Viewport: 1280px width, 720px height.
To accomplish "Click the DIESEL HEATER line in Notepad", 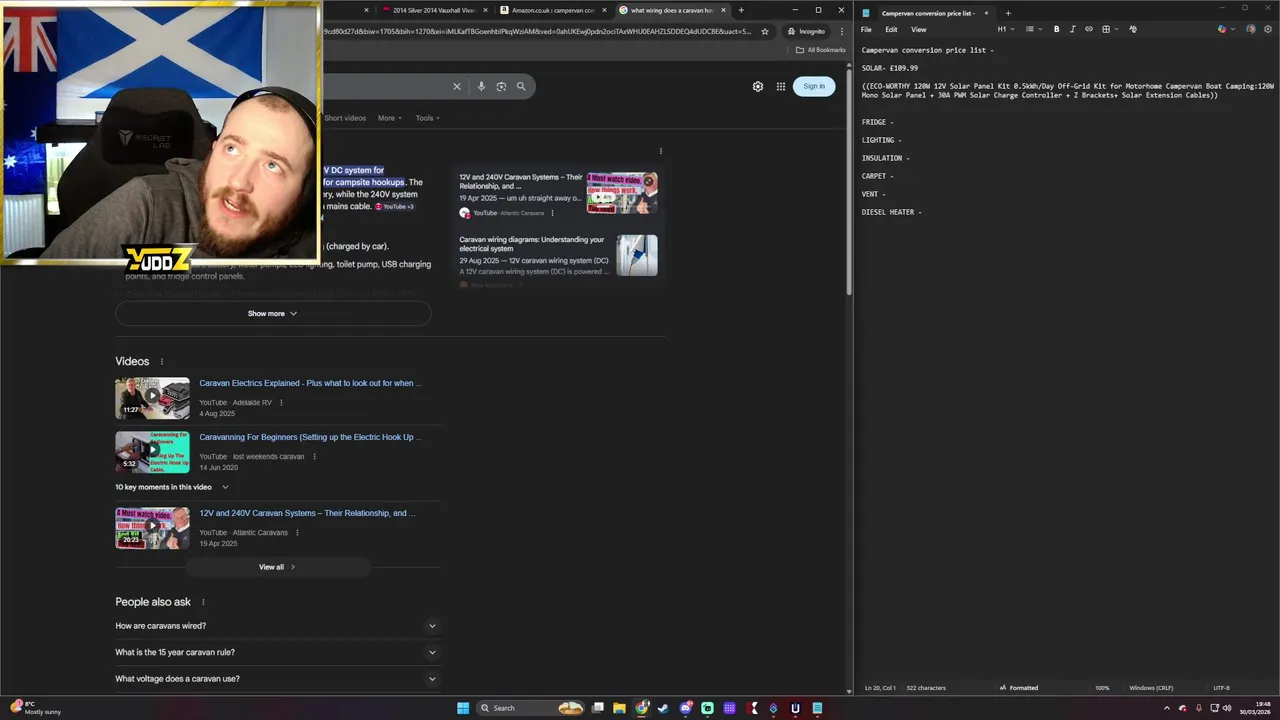I will [891, 212].
